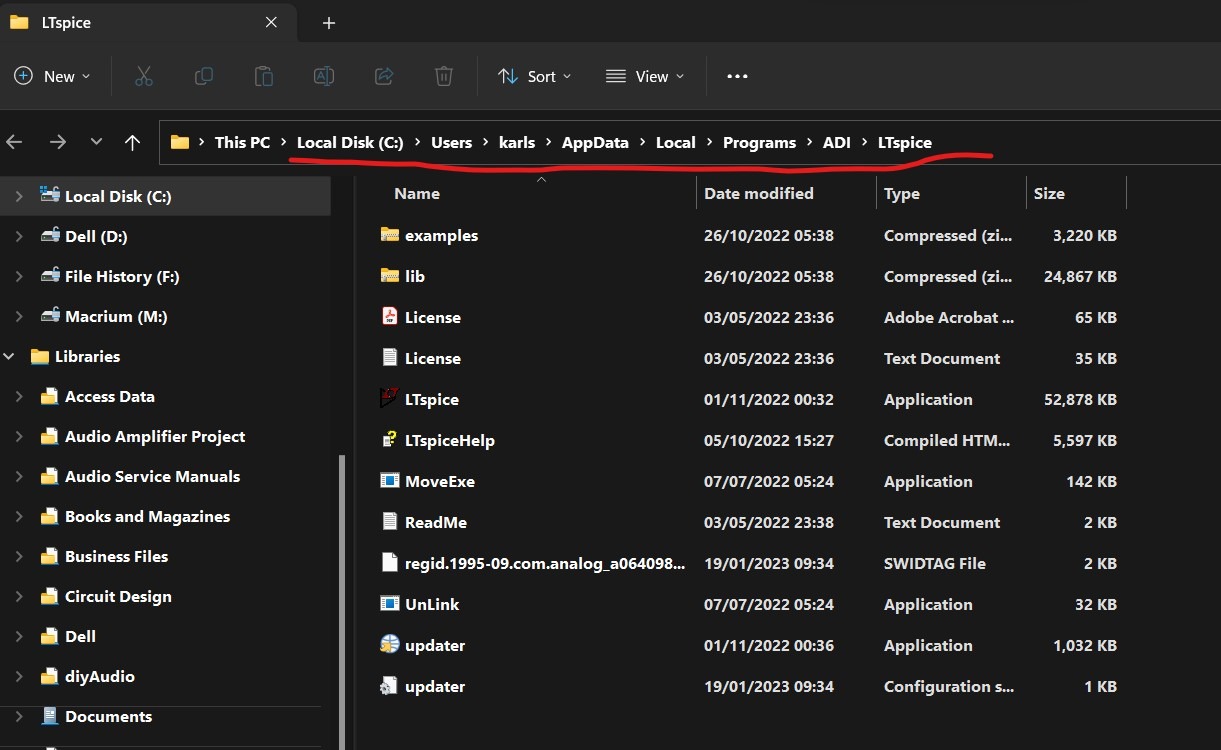
Task: Select Documents in the navigation pane
Action: [x=108, y=716]
